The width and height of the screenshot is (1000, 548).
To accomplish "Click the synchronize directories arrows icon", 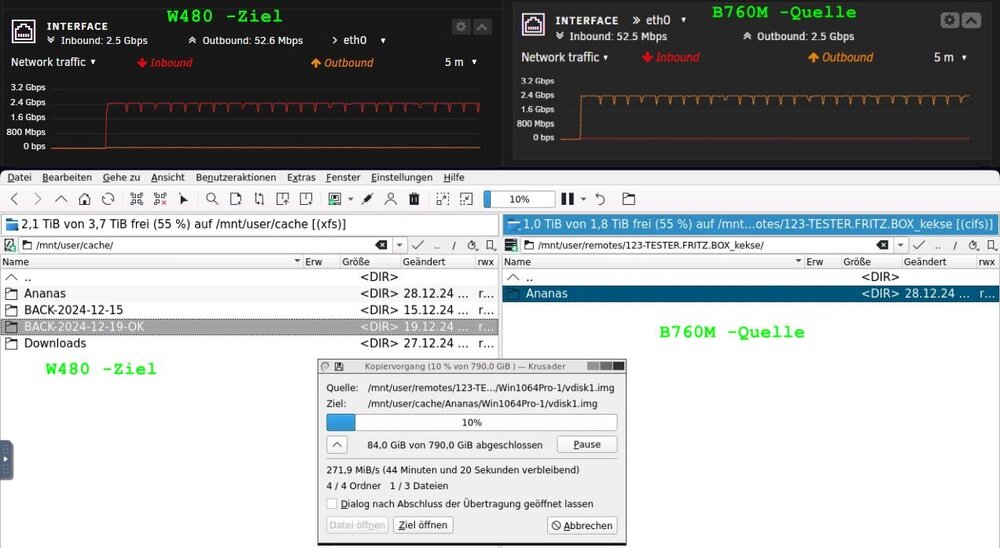I will click(x=259, y=199).
